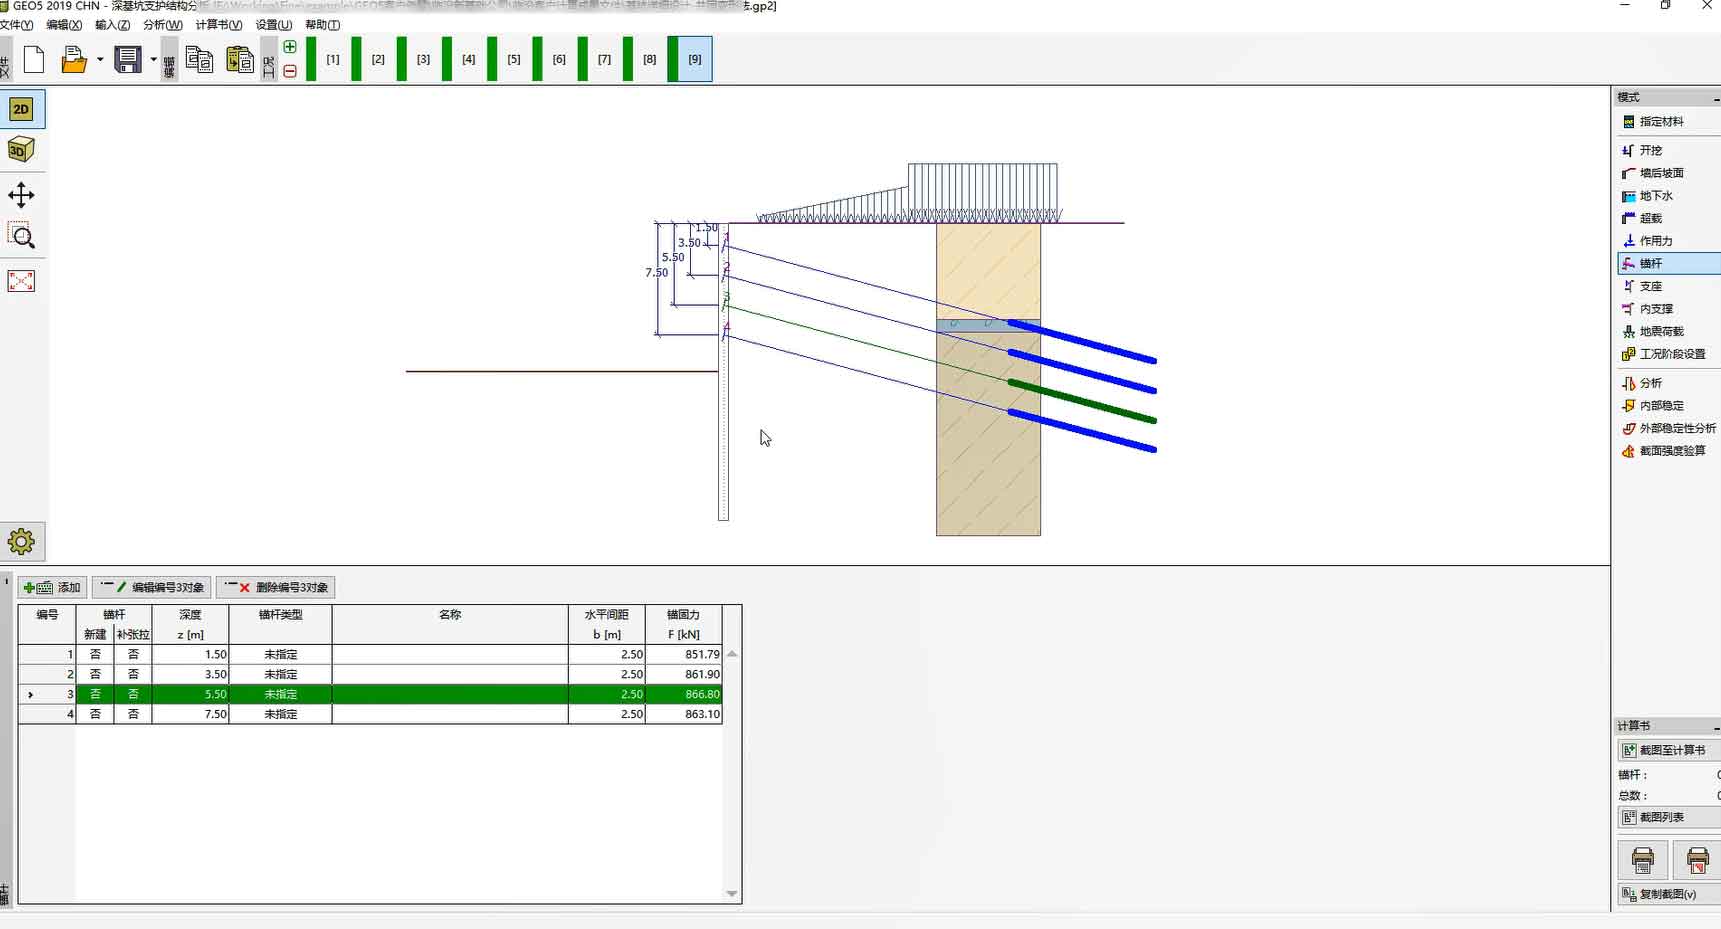
Task: Add a construction stage with green plus
Action: click(290, 47)
